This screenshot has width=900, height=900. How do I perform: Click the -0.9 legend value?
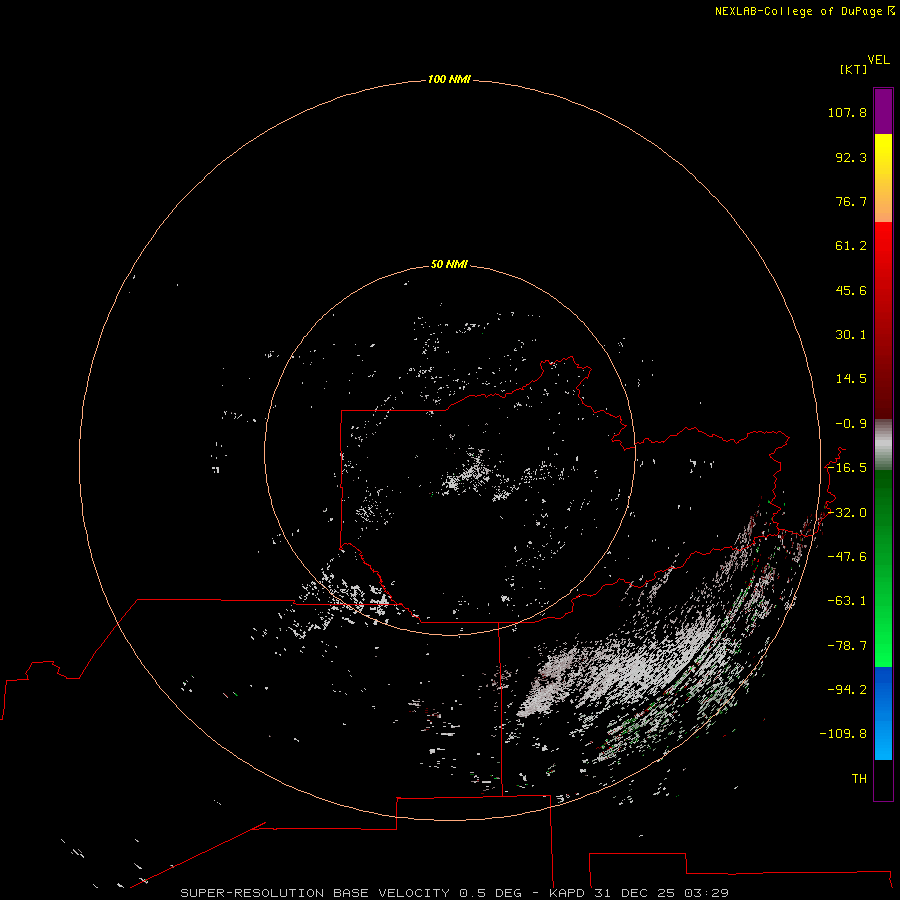(x=851, y=424)
